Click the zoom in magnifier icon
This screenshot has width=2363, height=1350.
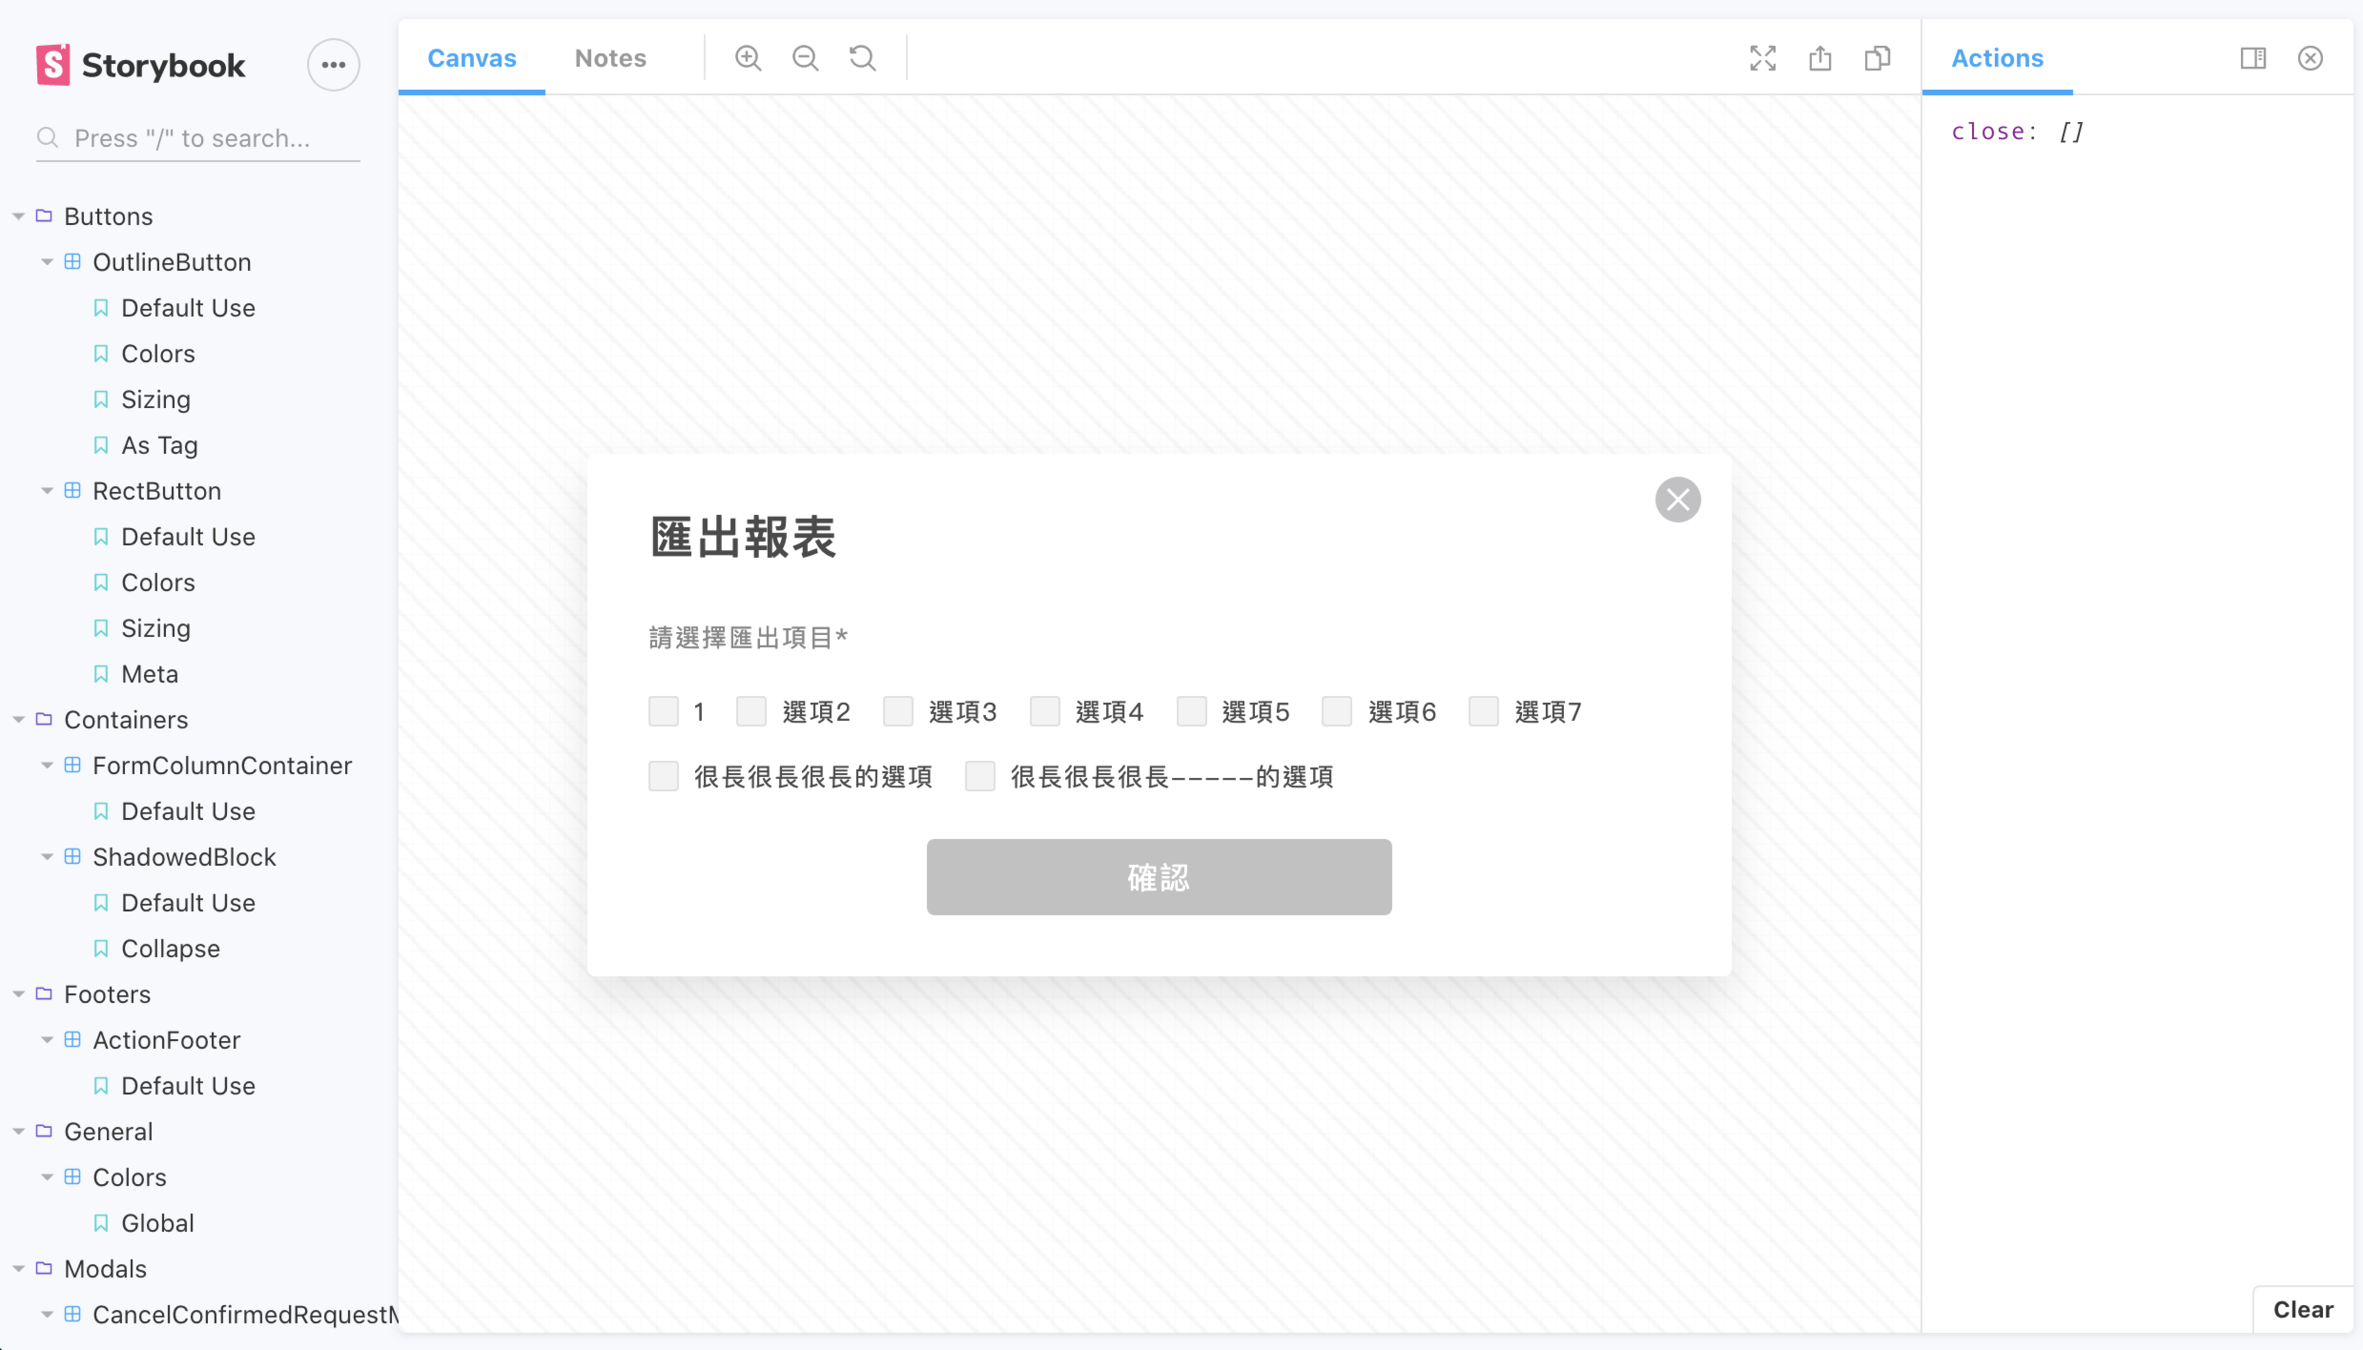pos(747,58)
